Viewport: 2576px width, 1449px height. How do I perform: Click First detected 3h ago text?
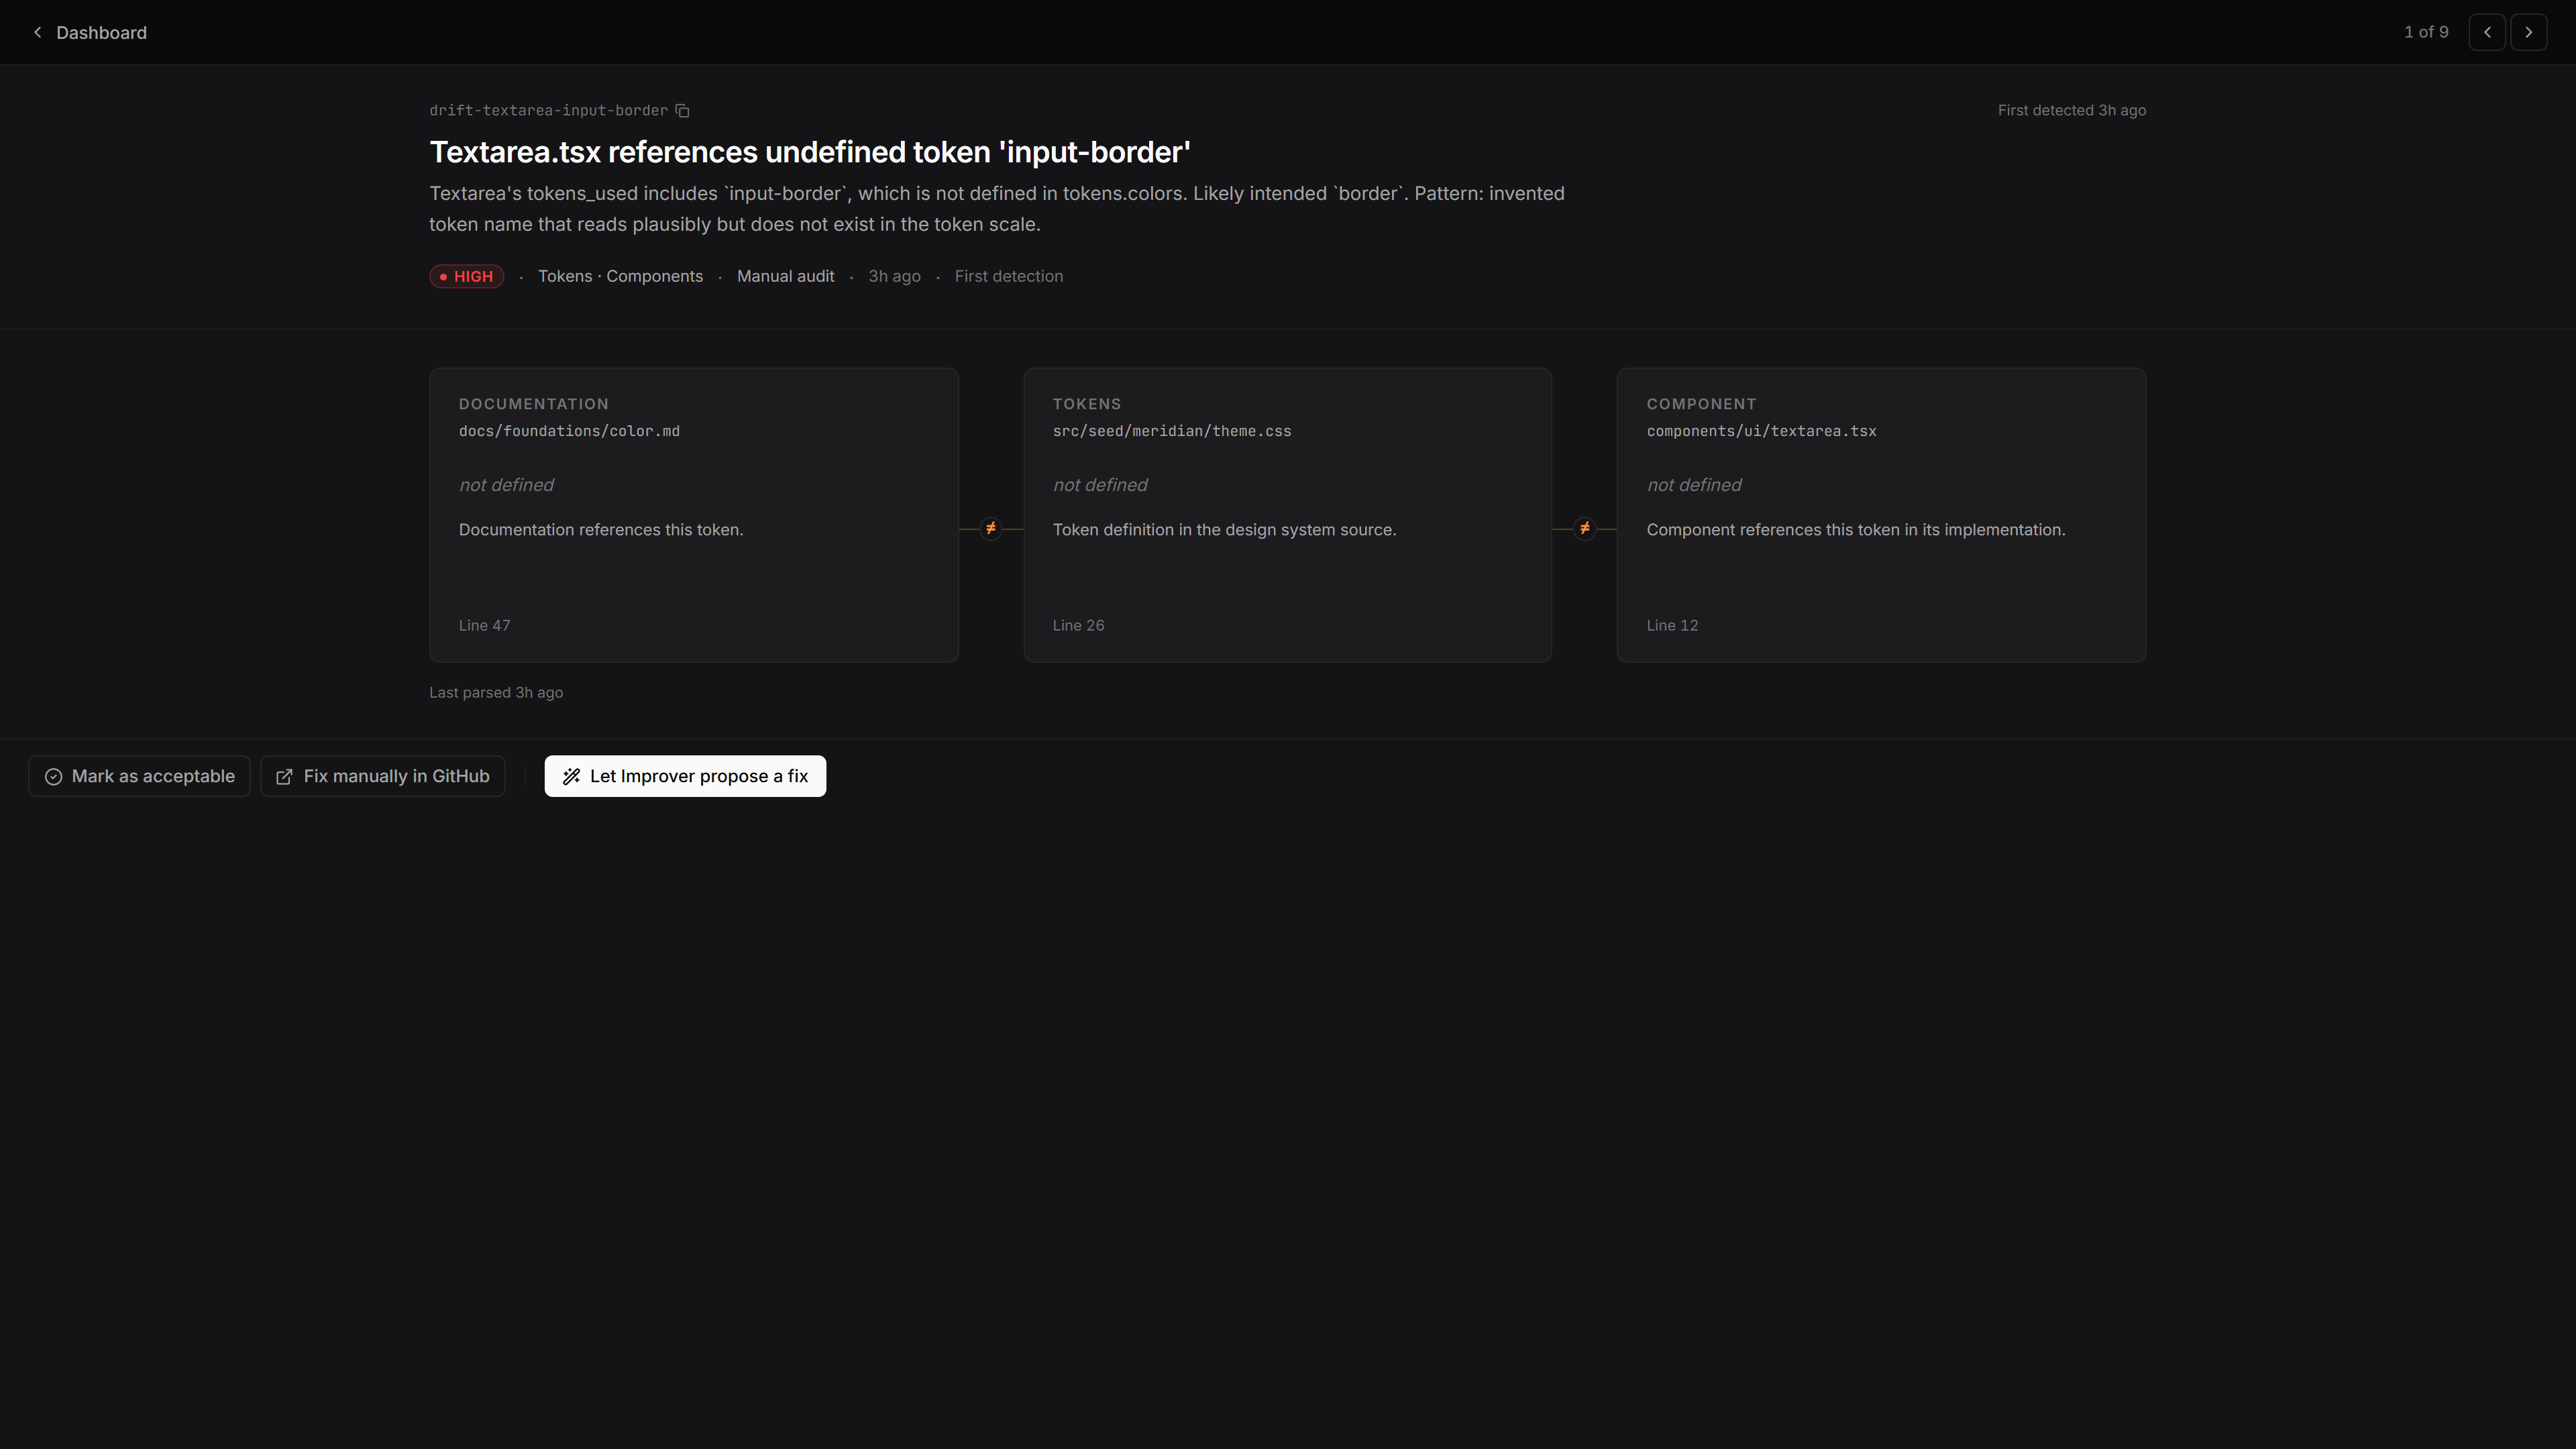point(2071,111)
